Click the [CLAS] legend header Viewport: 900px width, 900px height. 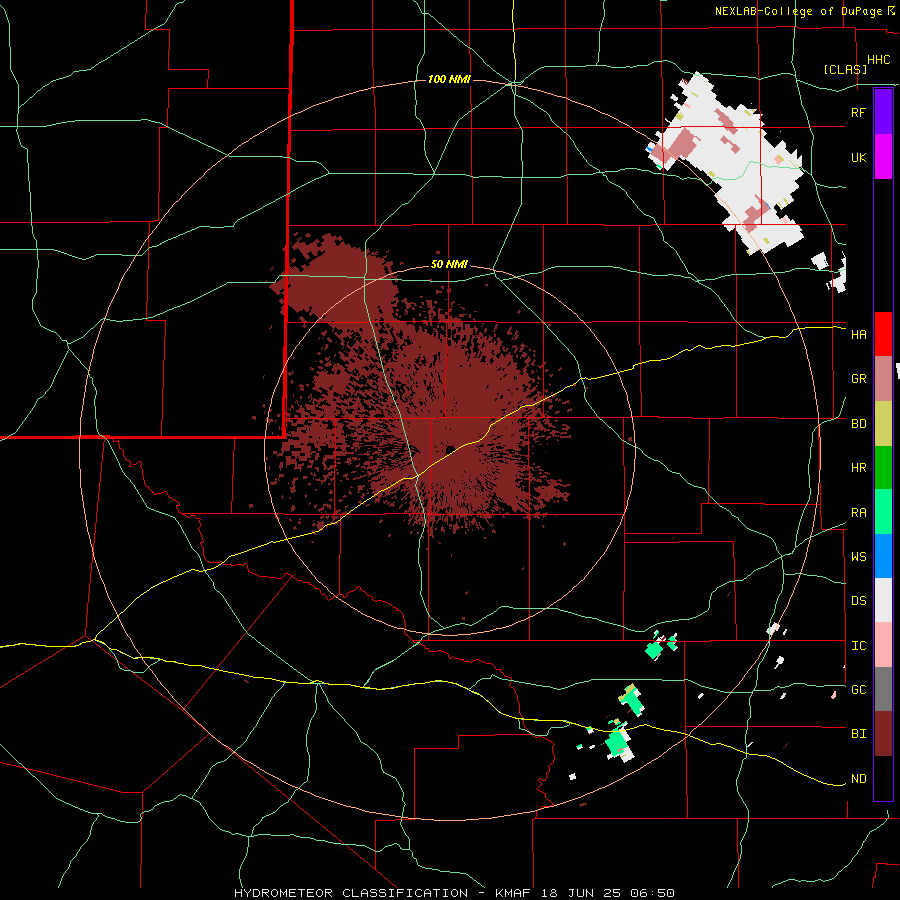pos(845,70)
